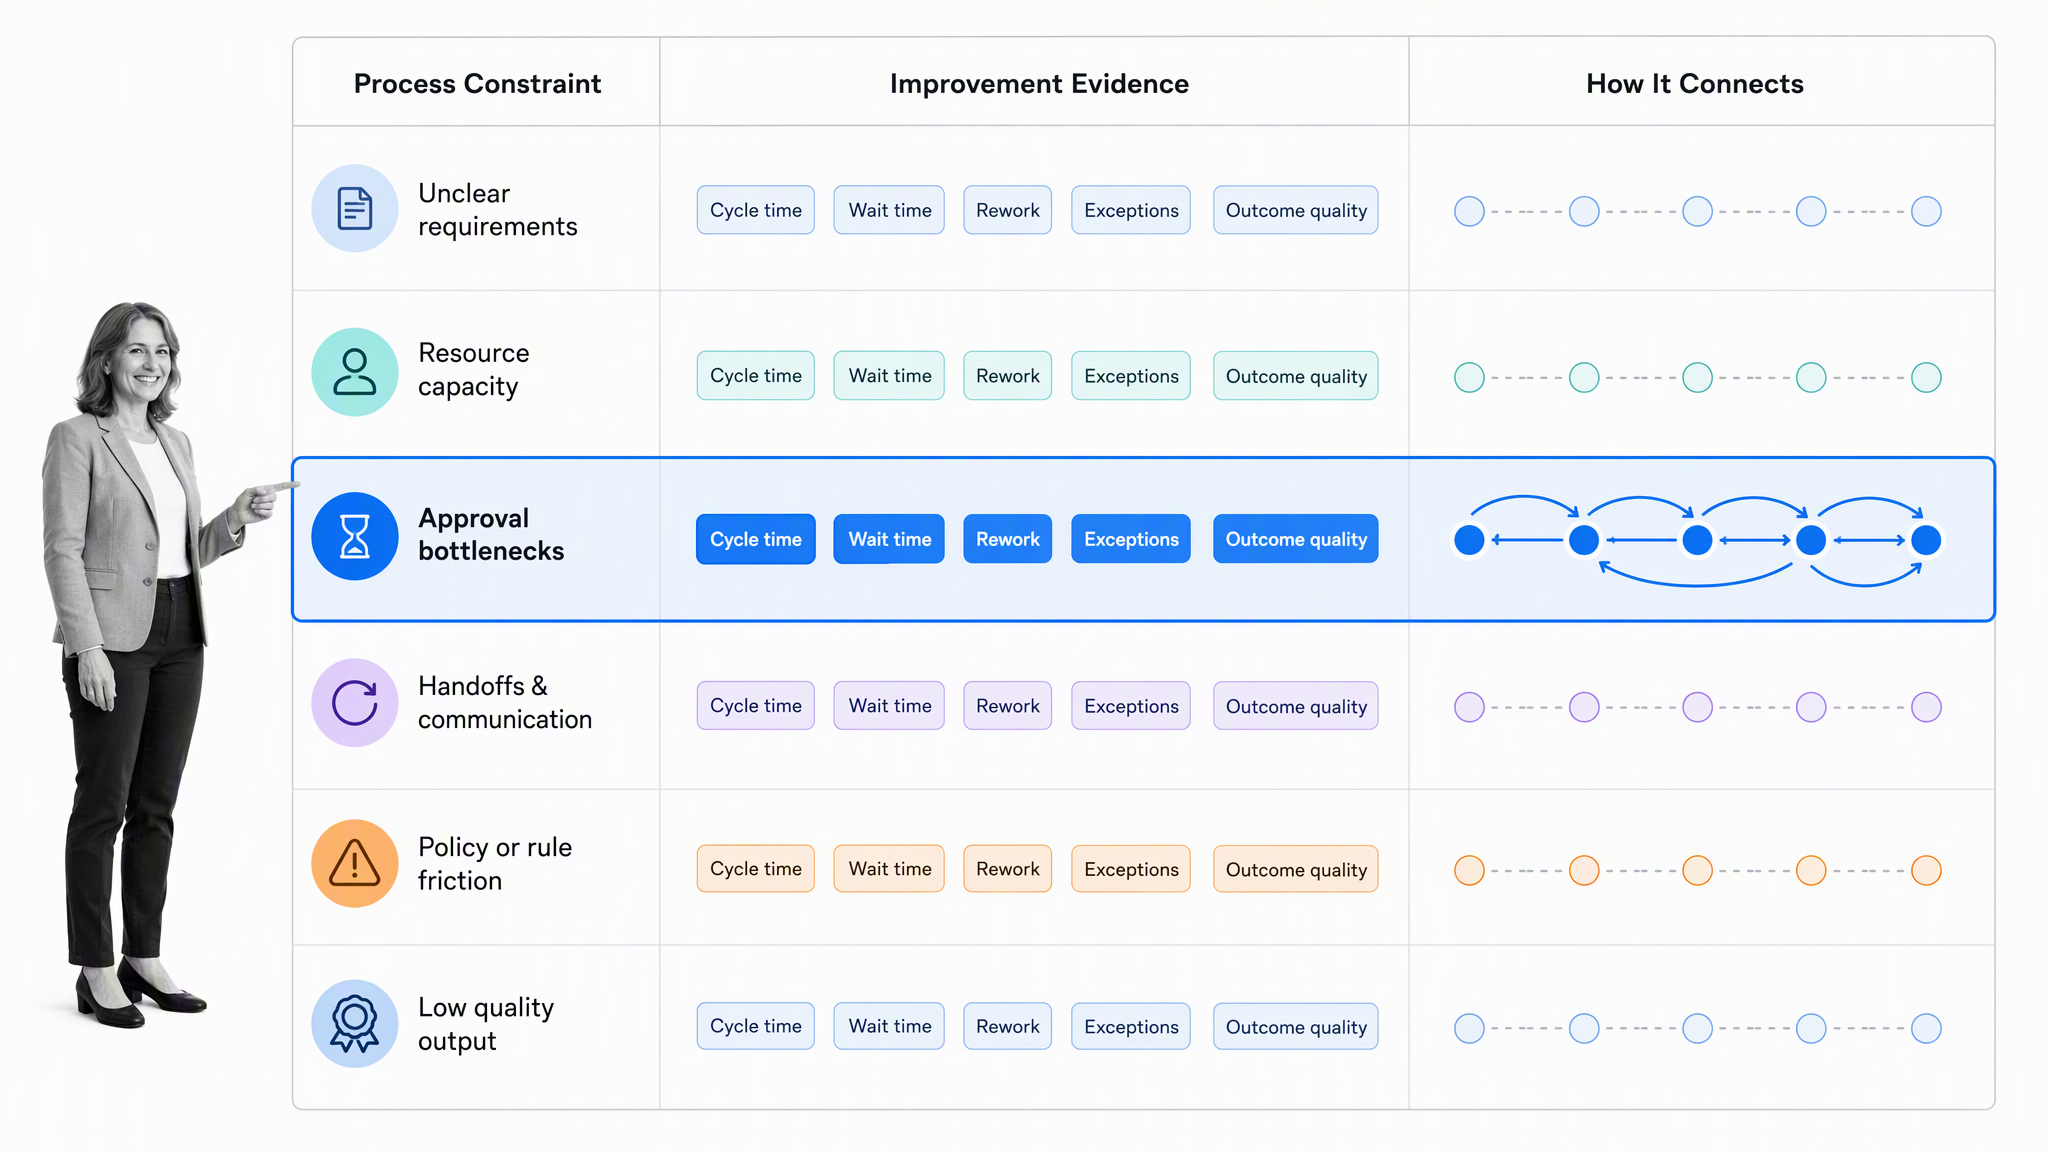Screen dimensions: 2048x1152
Task: Click highlighted Outcome quality in Approval bottlenecks row
Action: click(1296, 539)
